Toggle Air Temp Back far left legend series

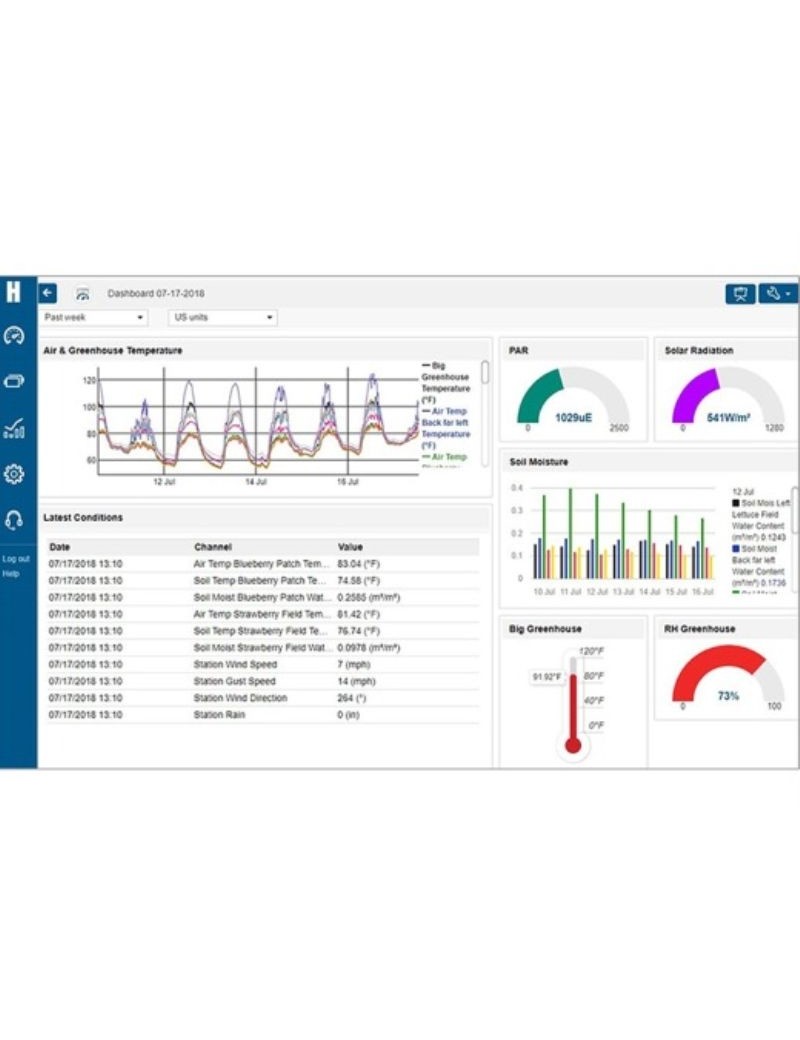click(445, 423)
